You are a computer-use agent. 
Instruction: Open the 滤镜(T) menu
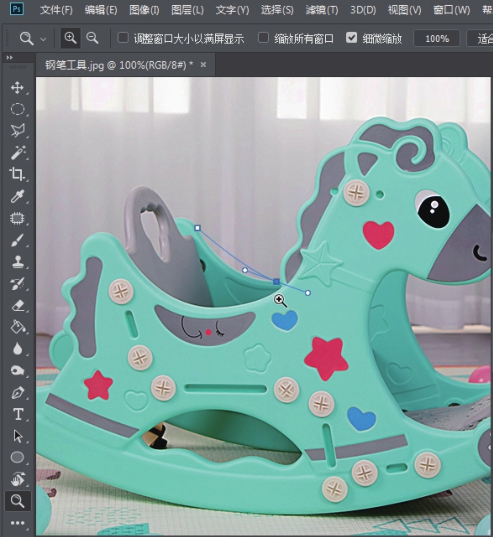tap(322, 10)
